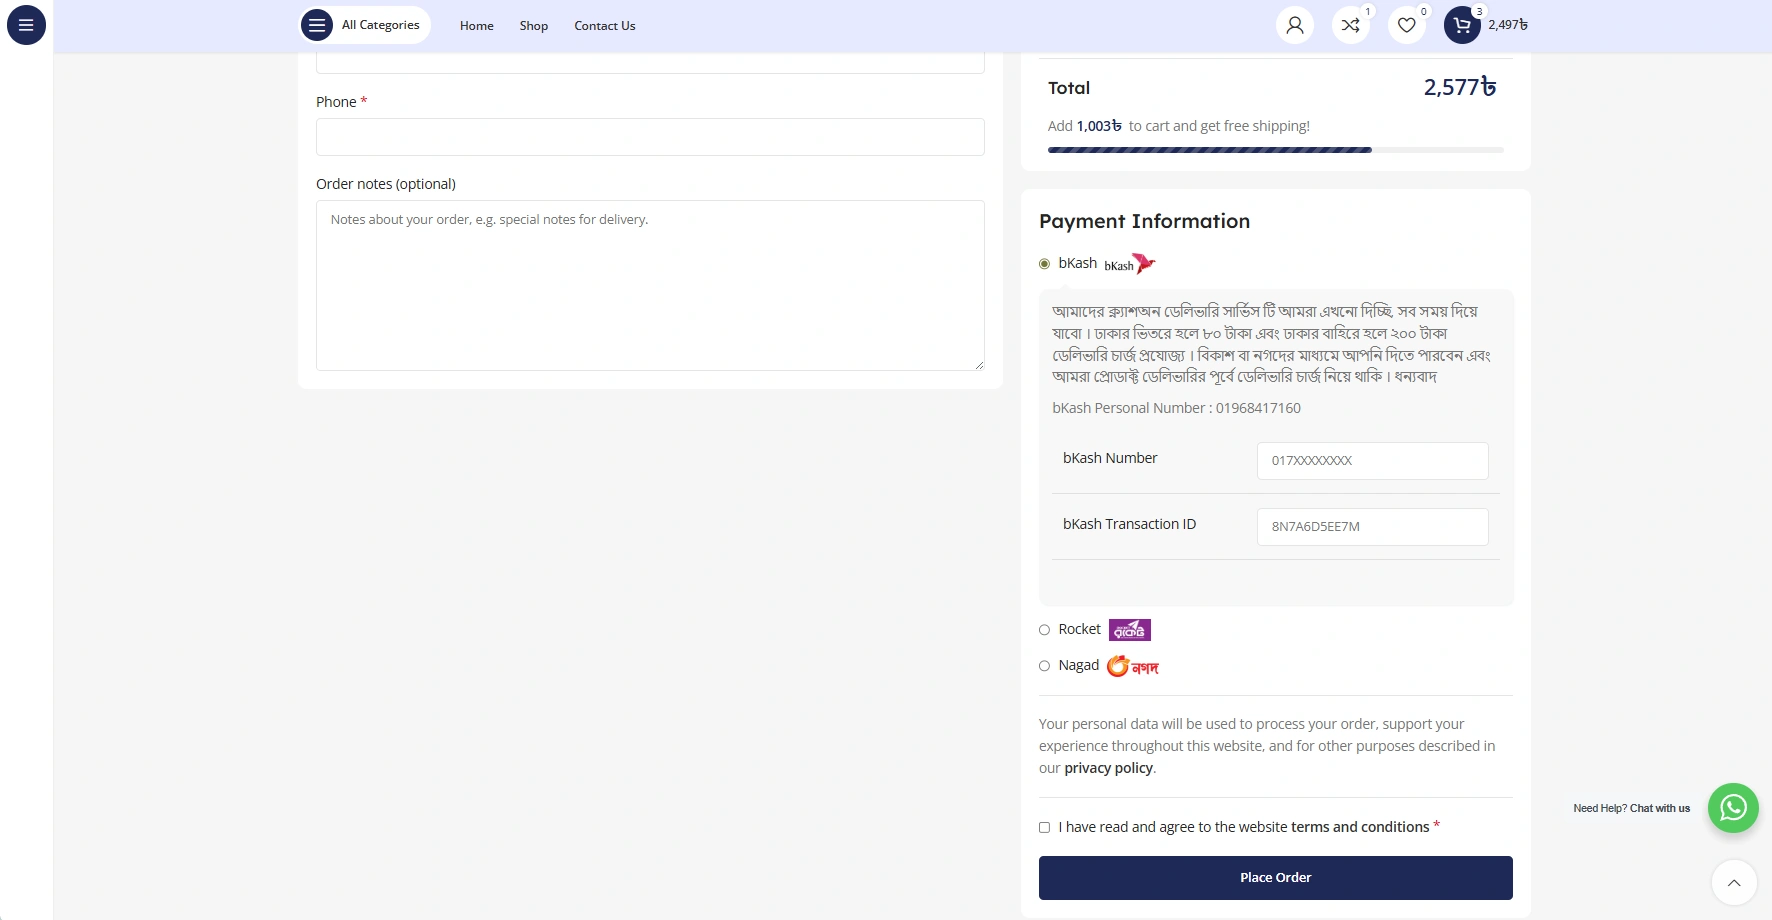The width and height of the screenshot is (1772, 920).
Task: Open the privacy policy link
Action: (1108, 768)
